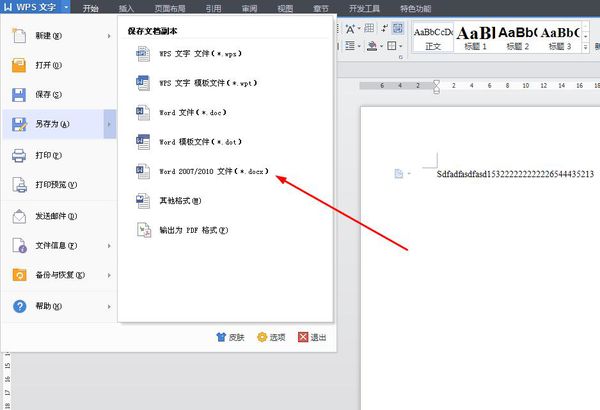
Task: Click the document text line Sdfadfasdfasd
Action: (515, 174)
